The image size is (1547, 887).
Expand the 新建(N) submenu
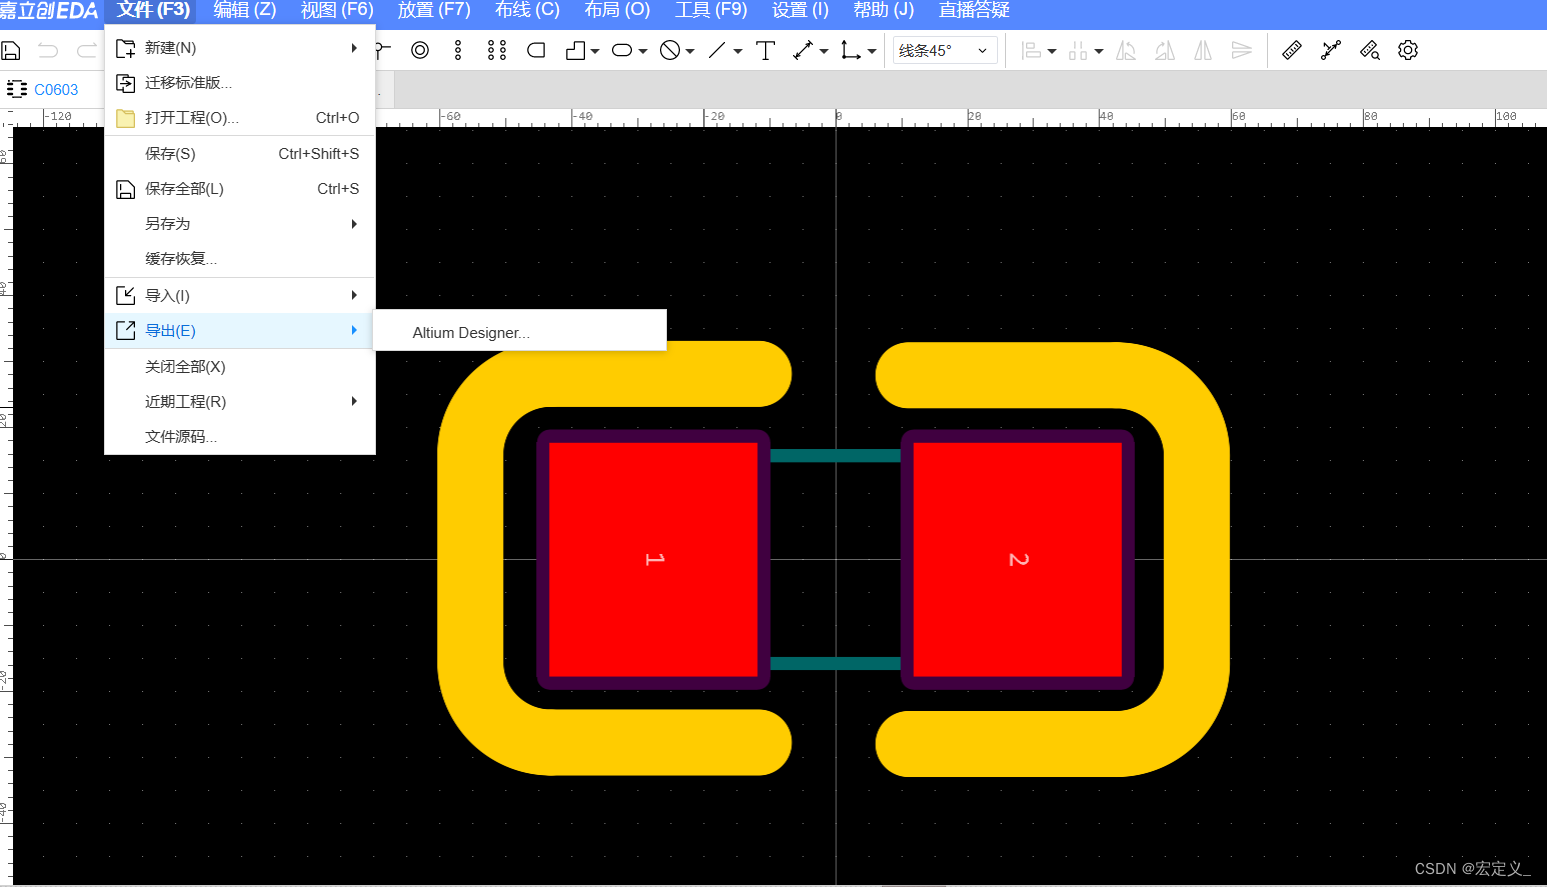[240, 48]
